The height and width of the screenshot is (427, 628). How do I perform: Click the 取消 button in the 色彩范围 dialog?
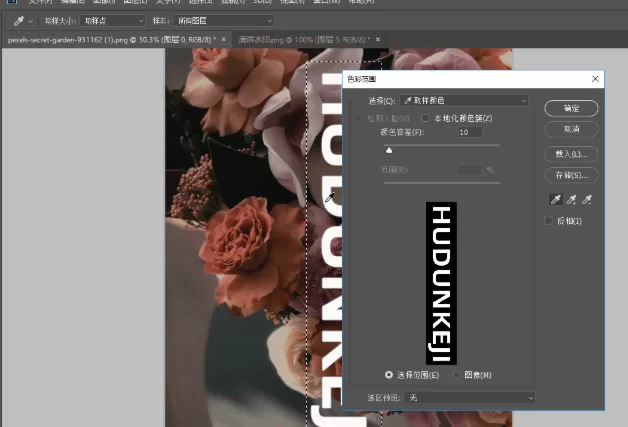pyautogui.click(x=571, y=129)
